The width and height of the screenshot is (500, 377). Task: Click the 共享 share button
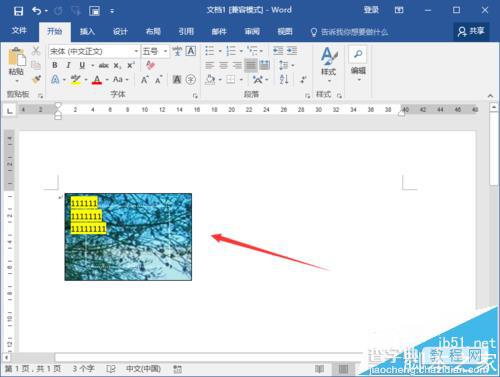click(471, 31)
